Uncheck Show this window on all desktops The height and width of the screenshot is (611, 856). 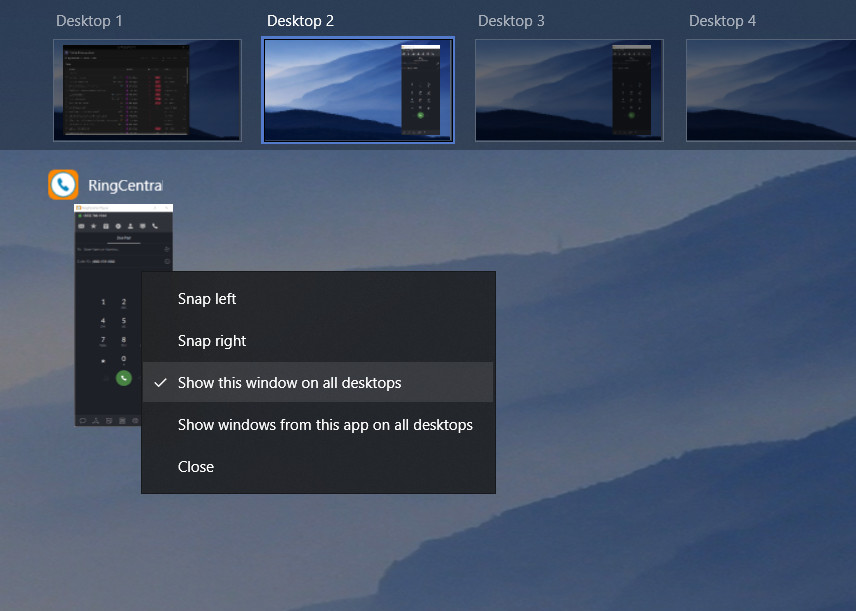(289, 383)
